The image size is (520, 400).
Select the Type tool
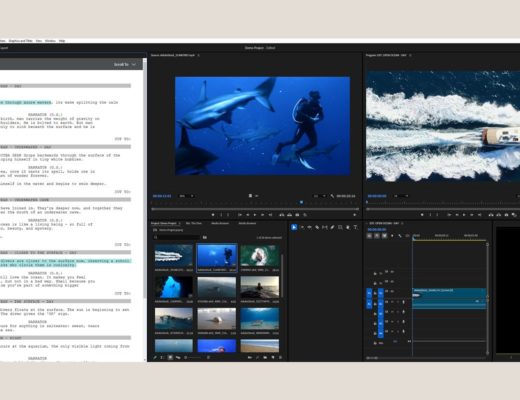355,227
